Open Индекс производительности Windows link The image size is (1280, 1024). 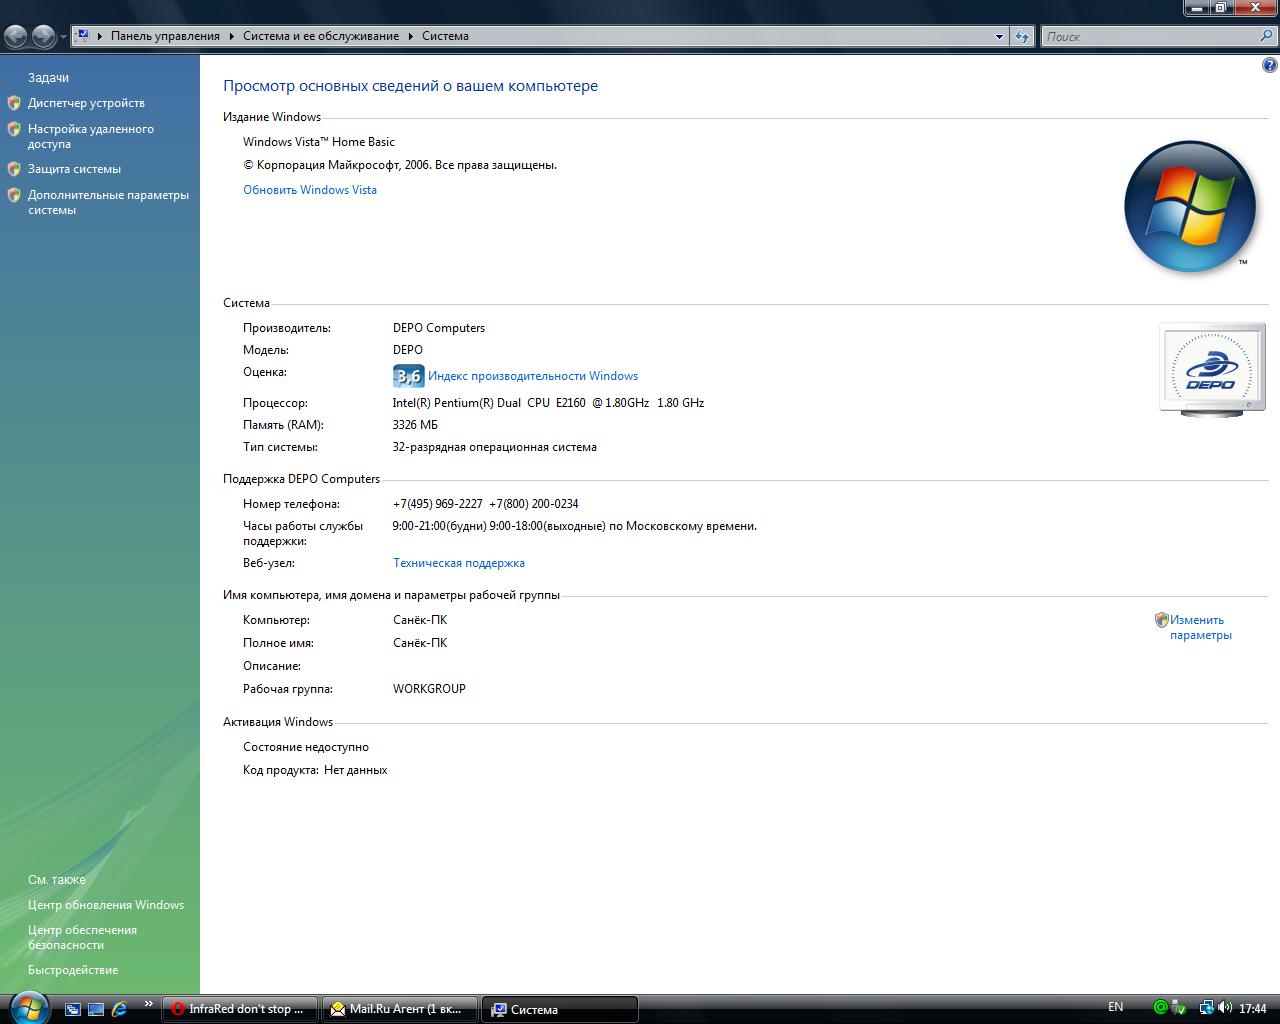pyautogui.click(x=533, y=376)
